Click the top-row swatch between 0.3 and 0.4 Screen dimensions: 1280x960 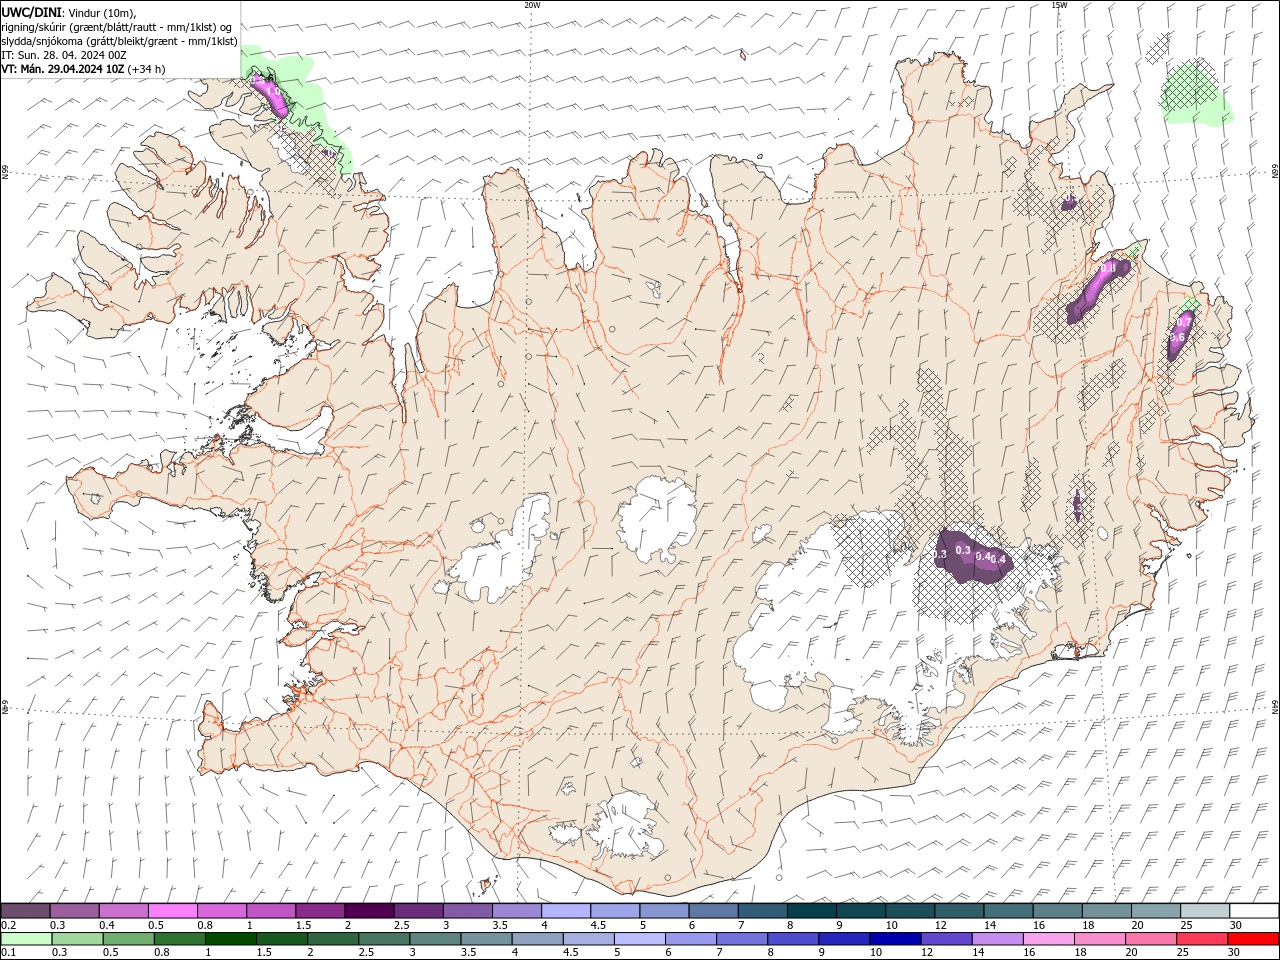[x=74, y=911]
